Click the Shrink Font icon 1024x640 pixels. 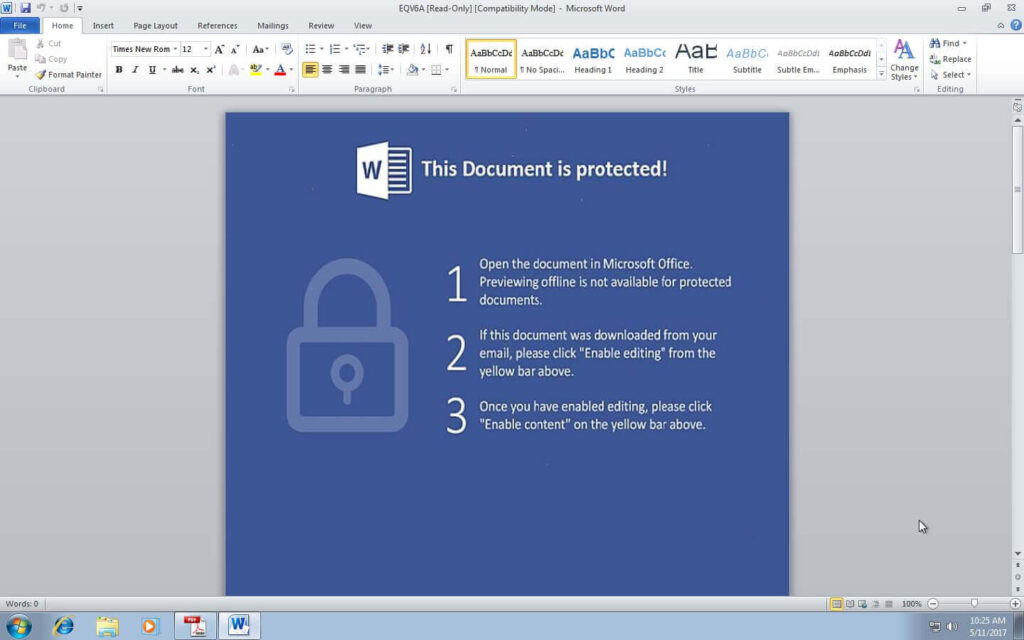pyautogui.click(x=235, y=49)
